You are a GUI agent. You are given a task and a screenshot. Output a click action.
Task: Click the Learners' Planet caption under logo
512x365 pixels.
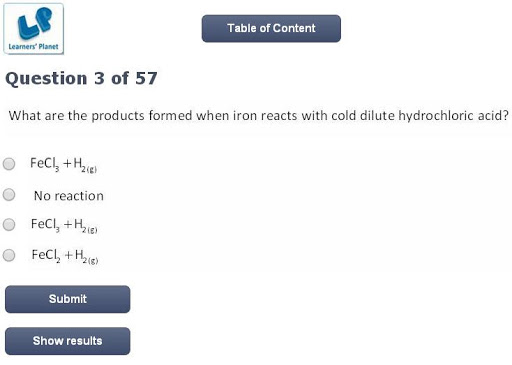[33, 47]
